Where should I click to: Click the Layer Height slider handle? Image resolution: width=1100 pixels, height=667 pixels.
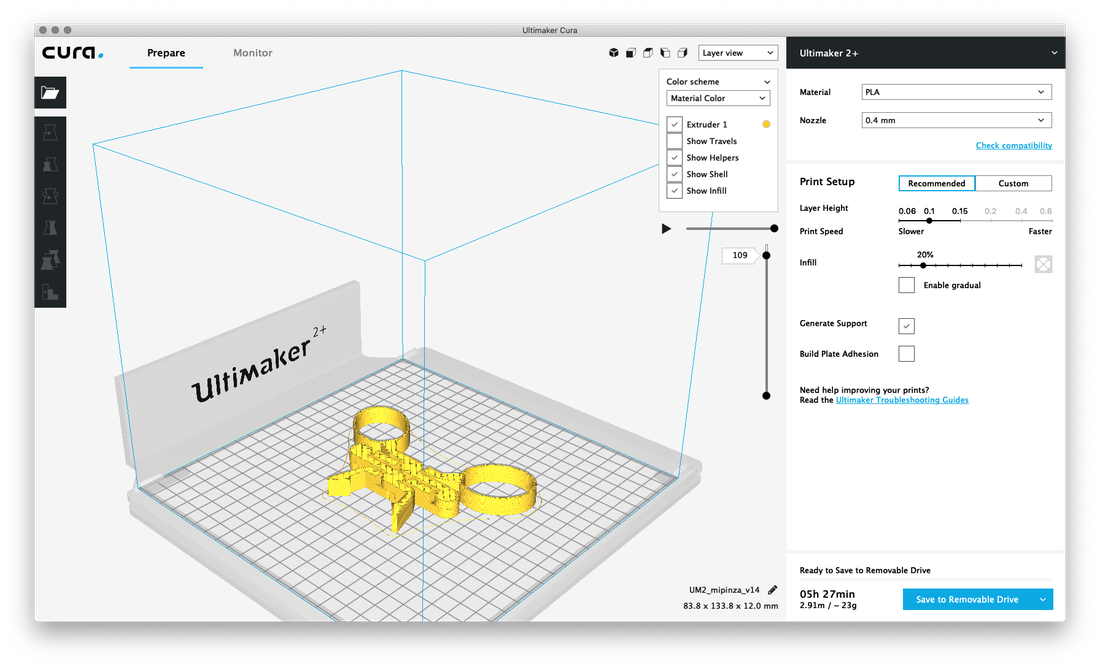tap(929, 220)
